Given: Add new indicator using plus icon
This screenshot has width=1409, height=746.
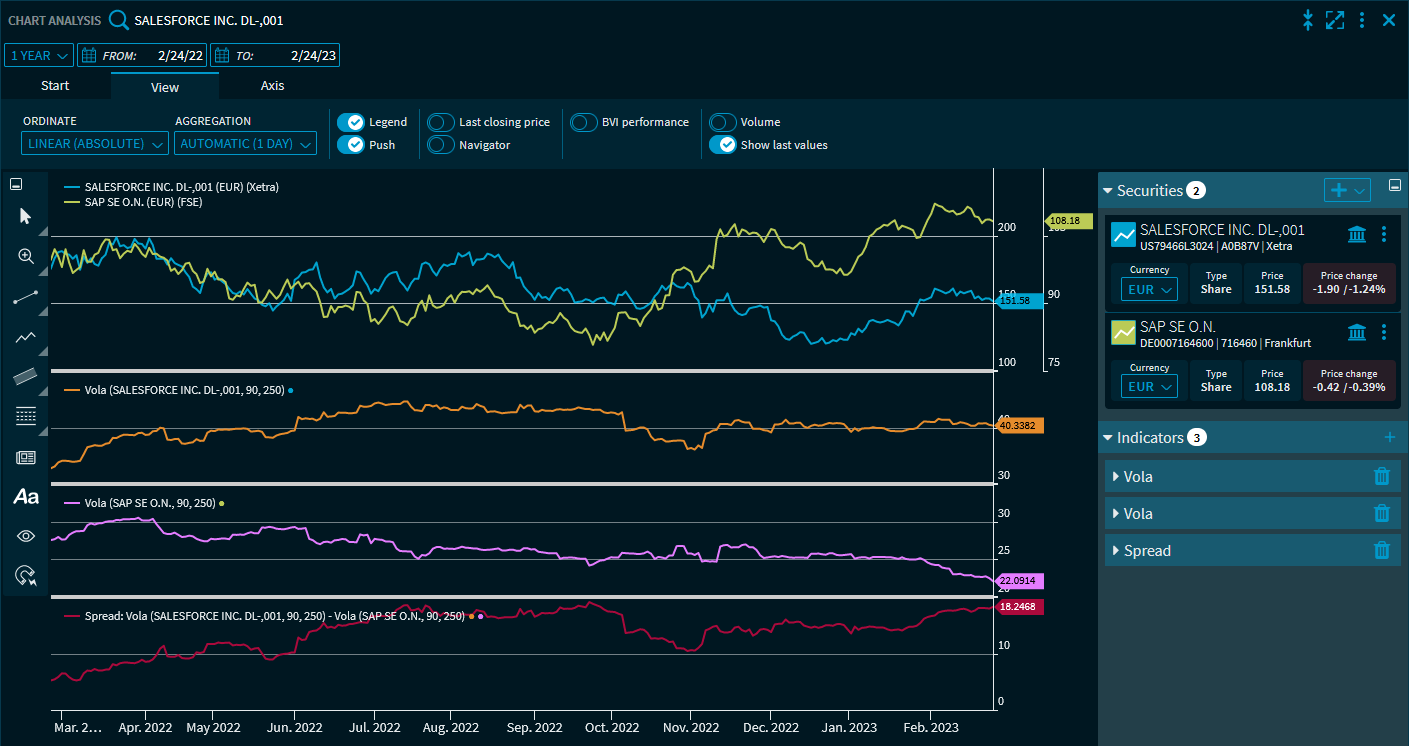Looking at the screenshot, I should pos(1388,437).
